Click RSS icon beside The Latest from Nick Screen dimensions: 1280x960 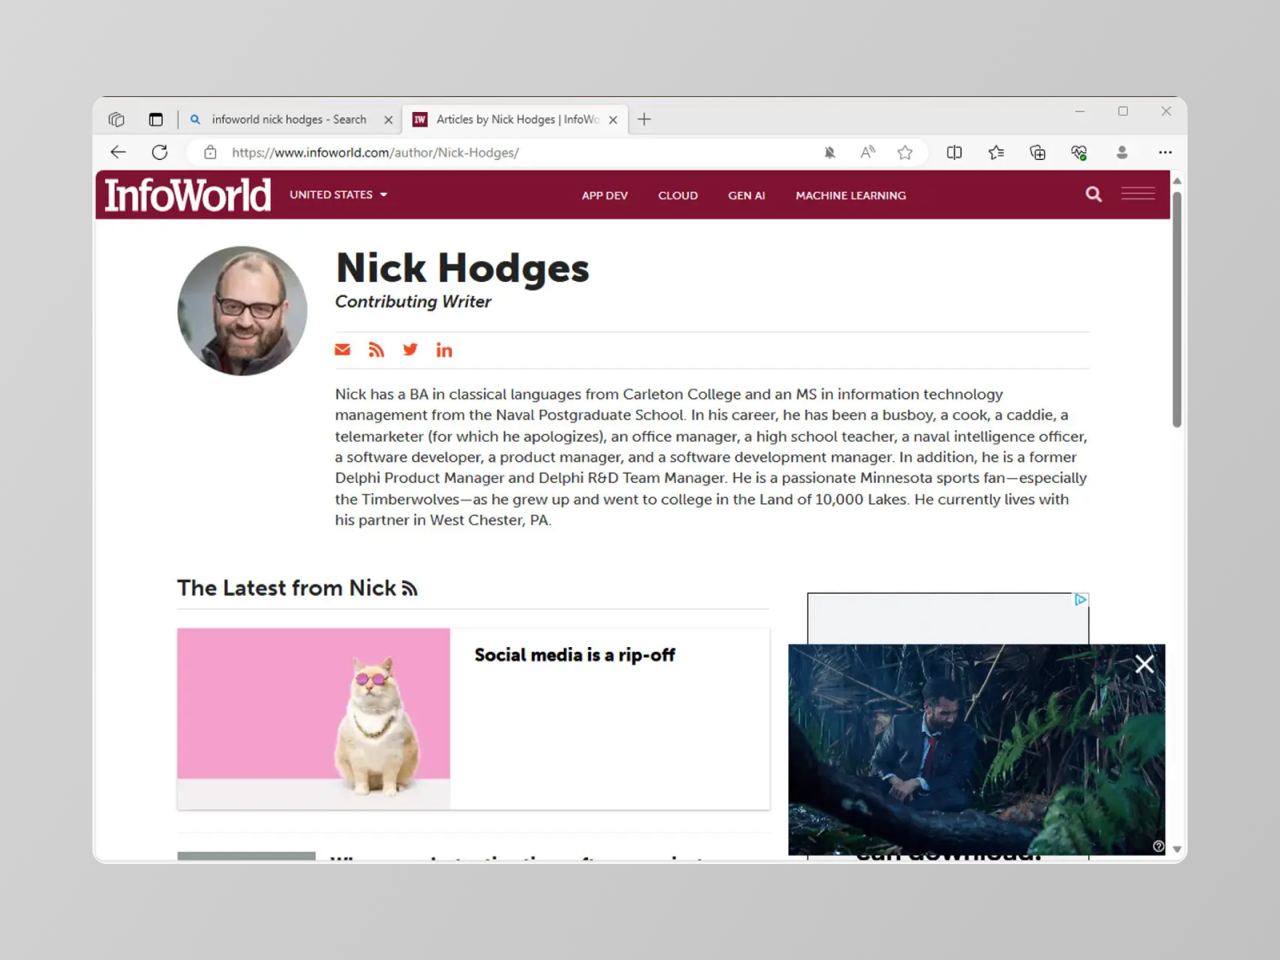409,588
